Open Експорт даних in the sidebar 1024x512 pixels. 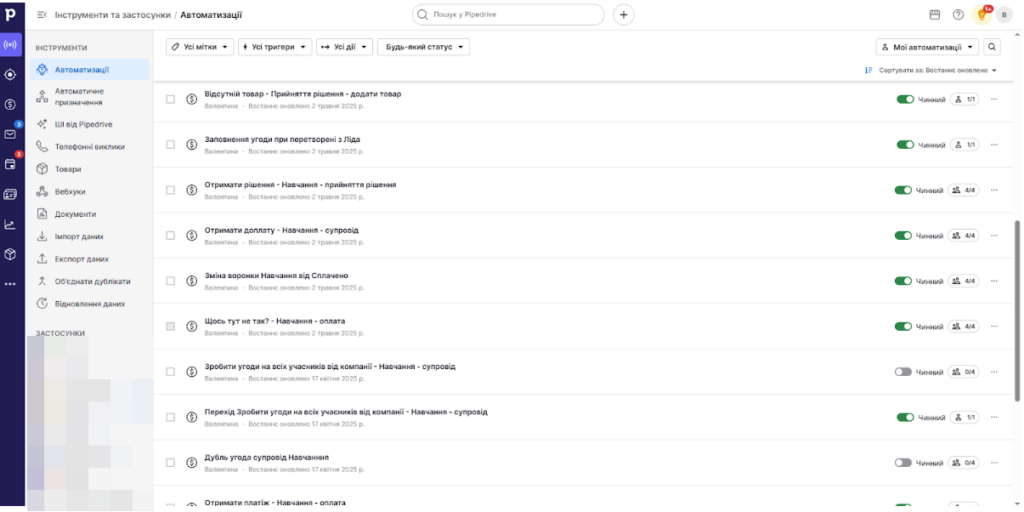[x=89, y=259]
